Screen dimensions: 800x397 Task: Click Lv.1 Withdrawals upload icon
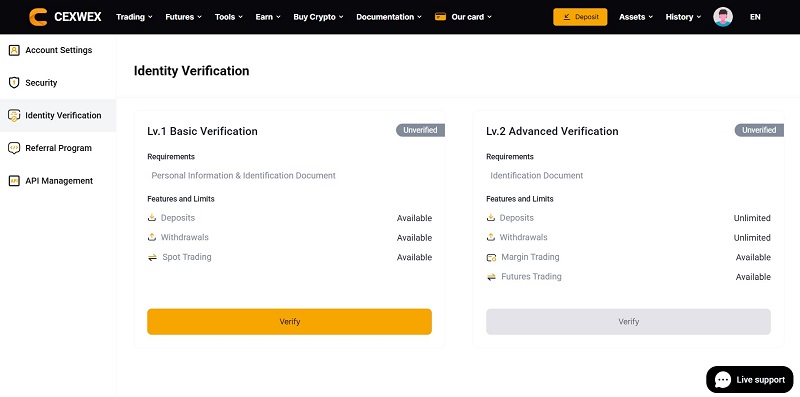[152, 237]
